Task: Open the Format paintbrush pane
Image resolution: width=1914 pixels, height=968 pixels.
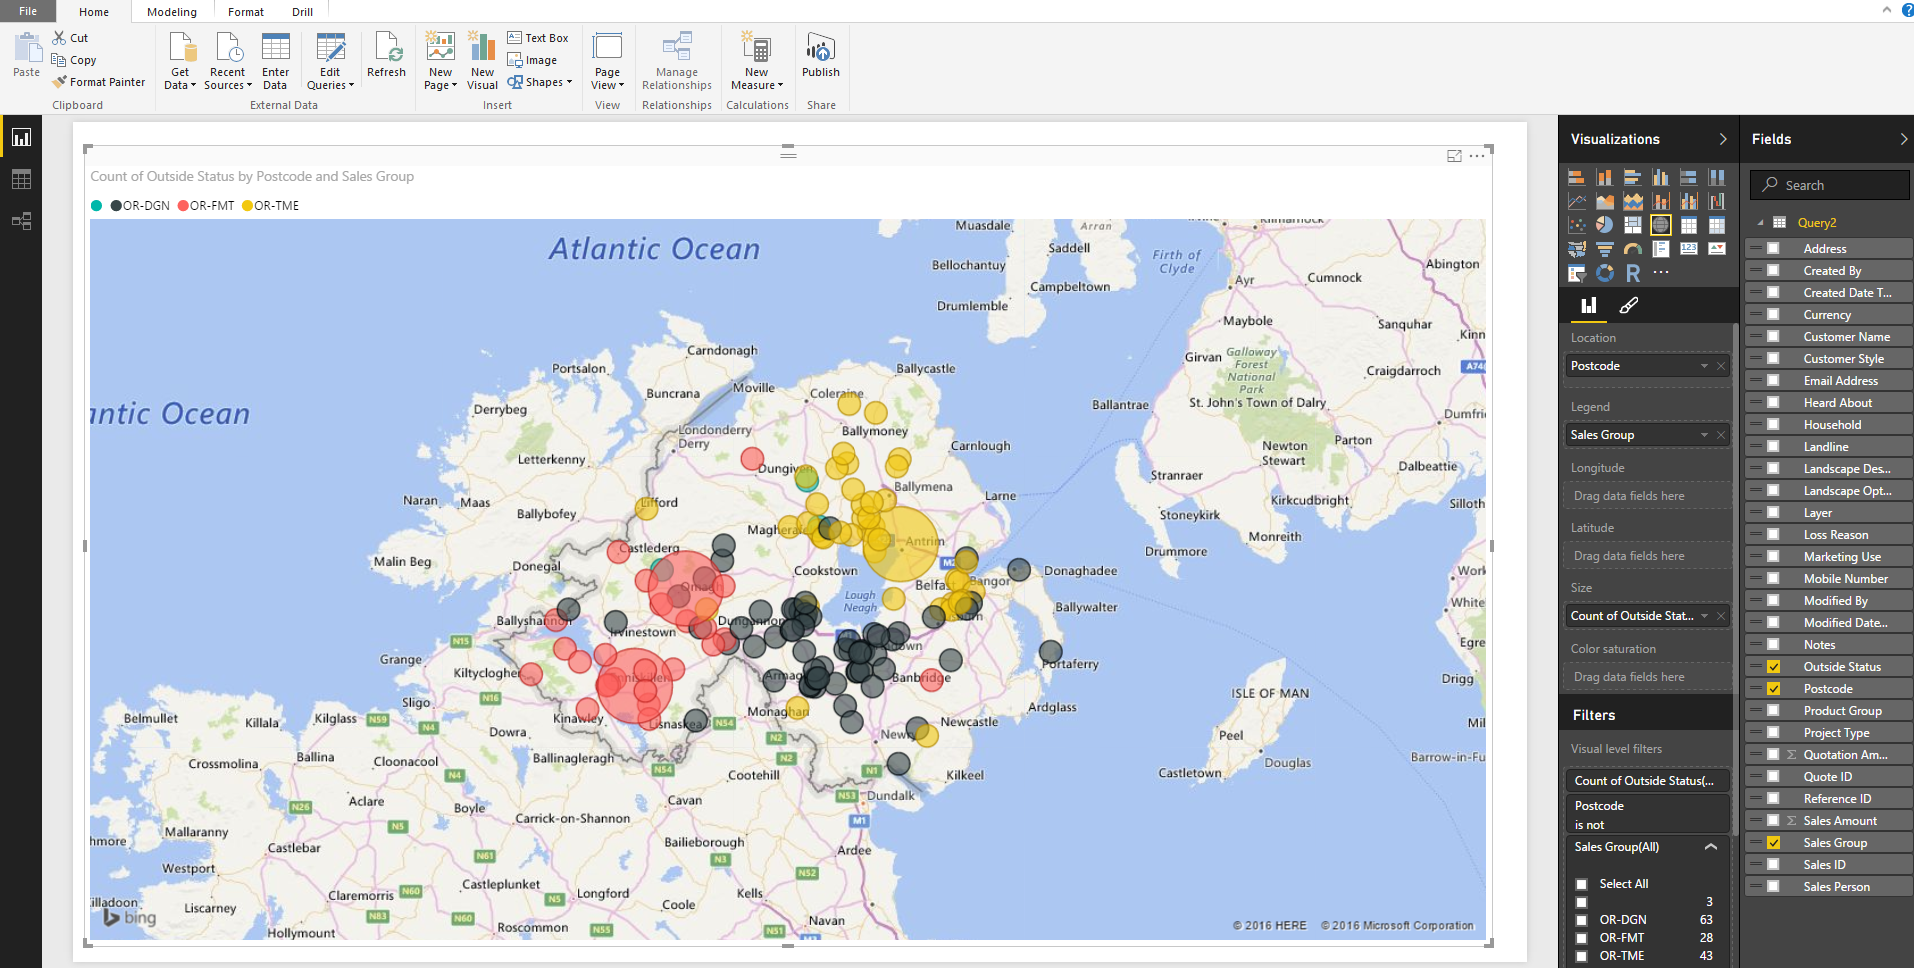Action: [x=1629, y=306]
